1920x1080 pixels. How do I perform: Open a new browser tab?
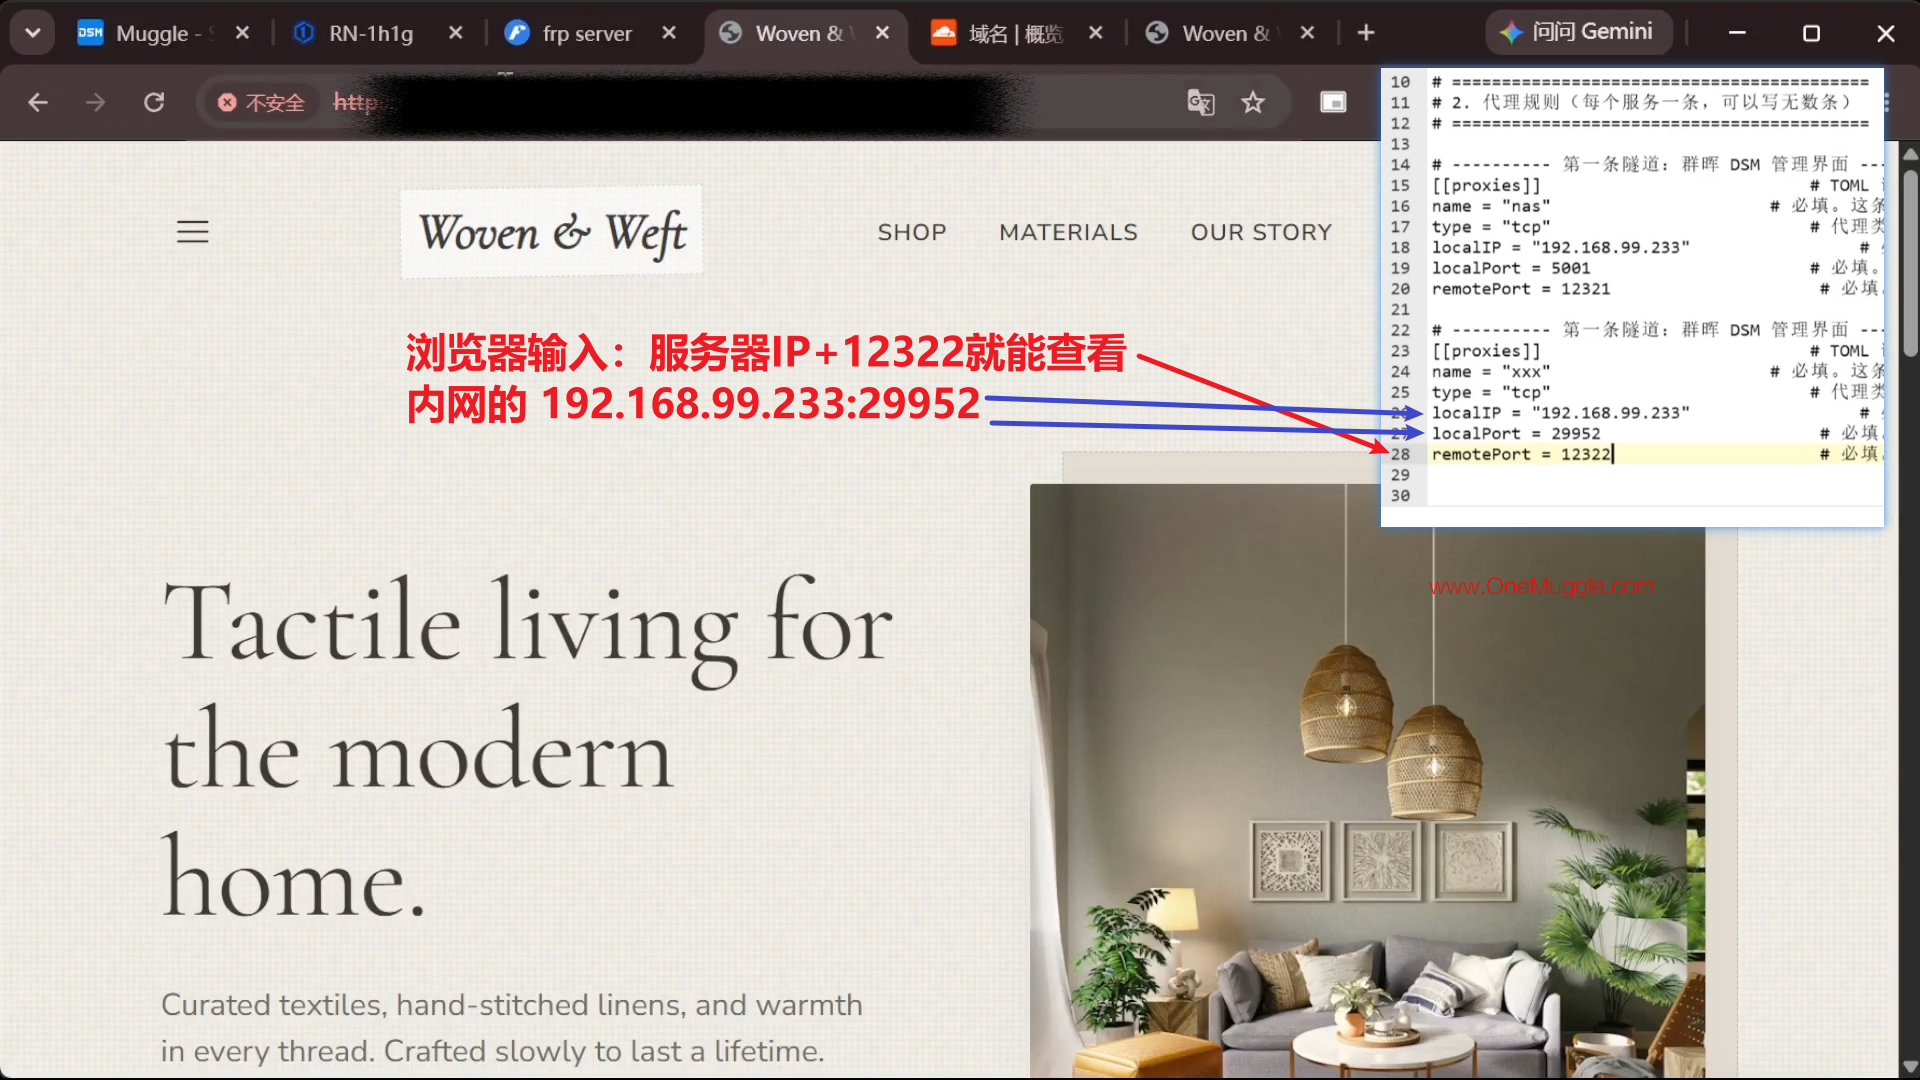tap(1366, 33)
